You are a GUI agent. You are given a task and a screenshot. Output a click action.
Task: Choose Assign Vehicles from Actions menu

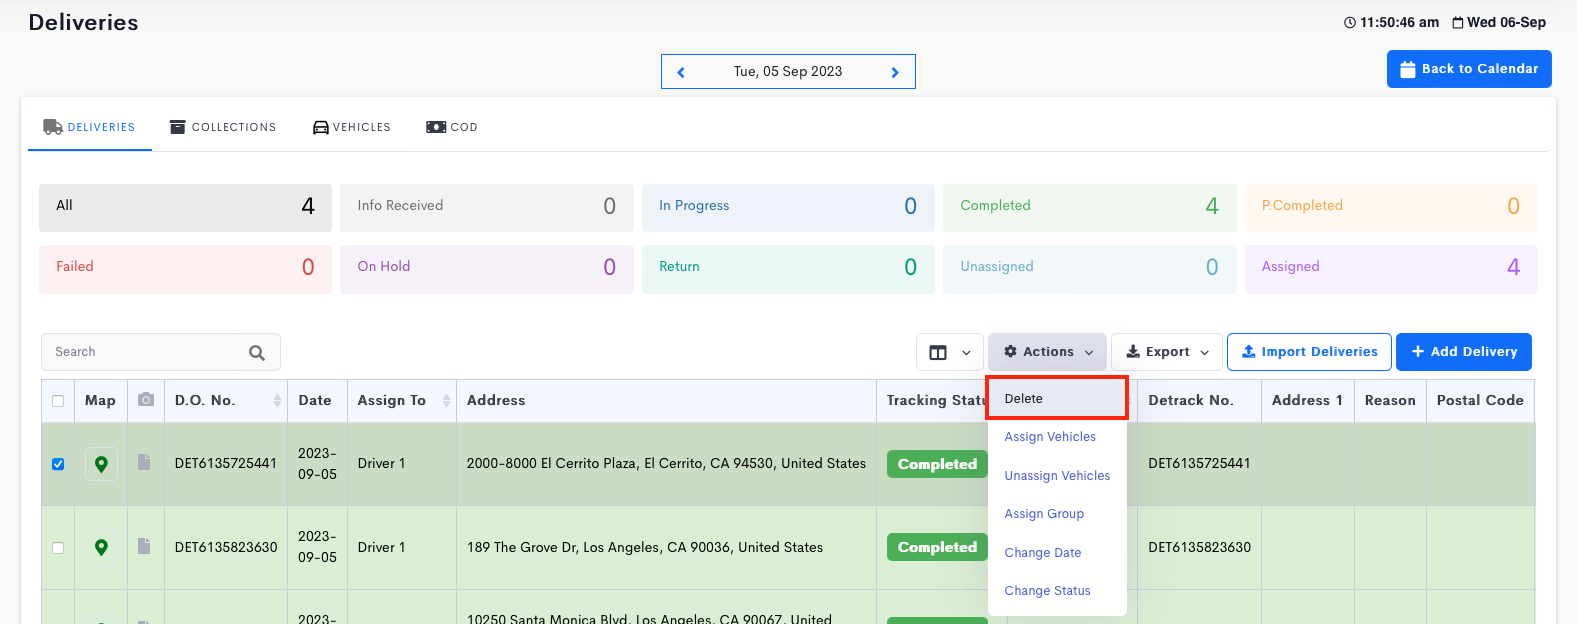pyautogui.click(x=1050, y=437)
